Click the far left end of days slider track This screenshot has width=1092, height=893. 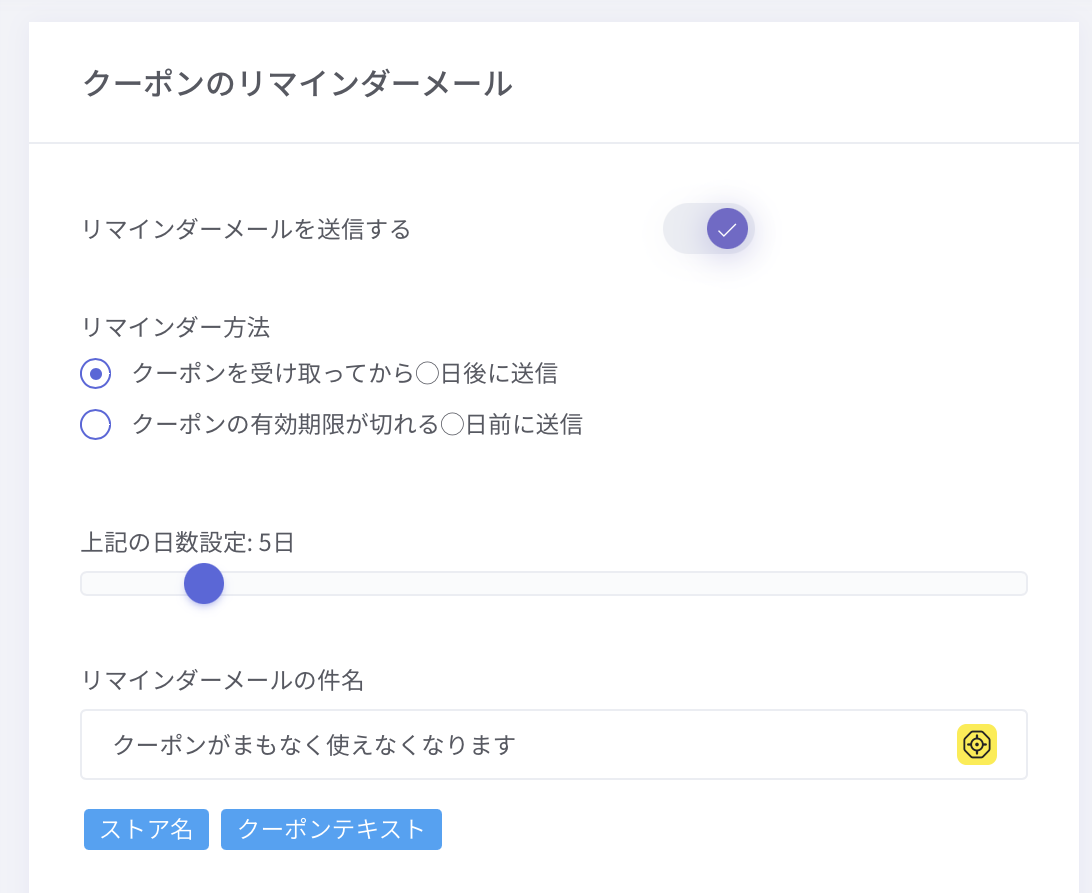88,583
